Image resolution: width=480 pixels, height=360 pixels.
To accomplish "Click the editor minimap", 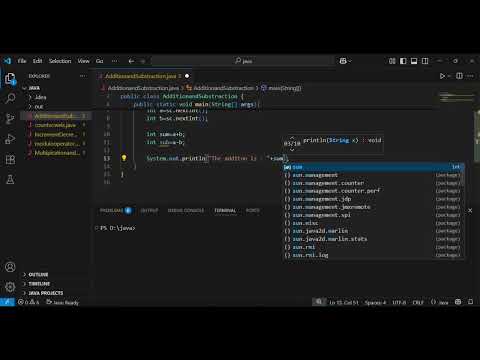I will [456, 97].
